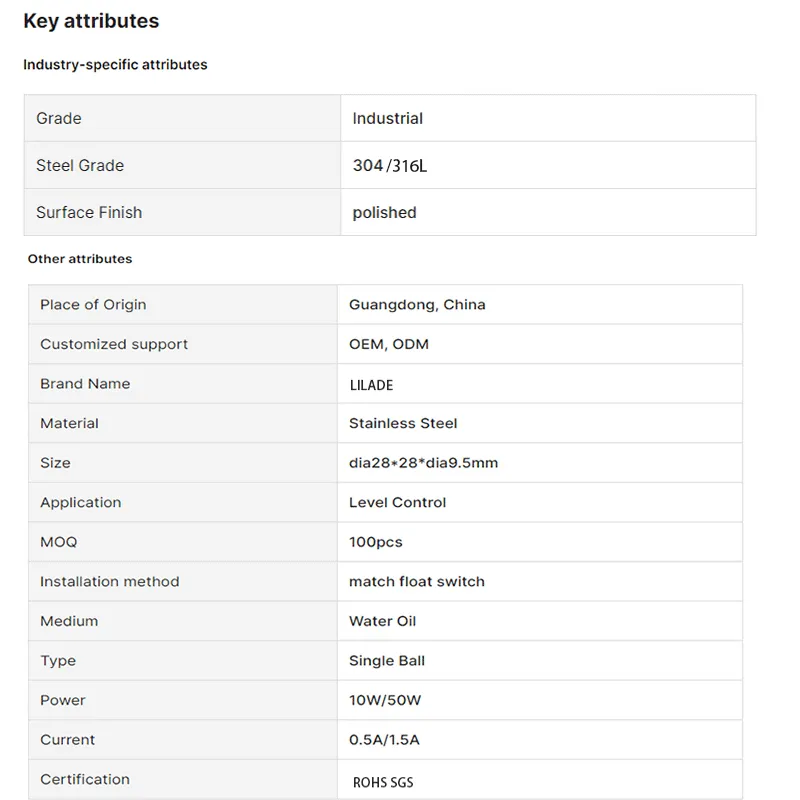Select the OEM, ODM customized support value
The width and height of the screenshot is (800, 800).
click(x=389, y=344)
